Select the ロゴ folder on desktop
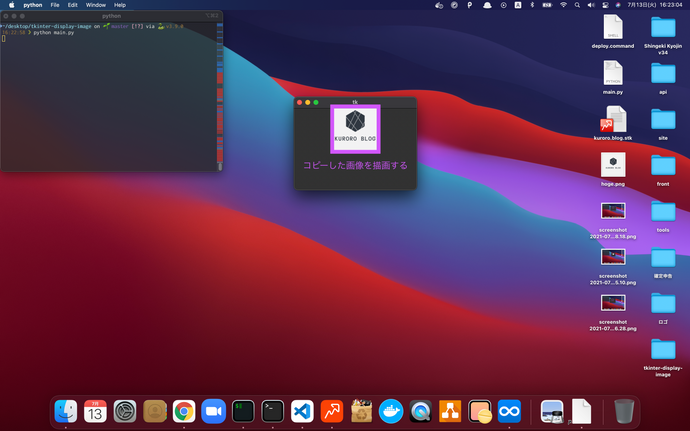The width and height of the screenshot is (690, 431). point(663,308)
